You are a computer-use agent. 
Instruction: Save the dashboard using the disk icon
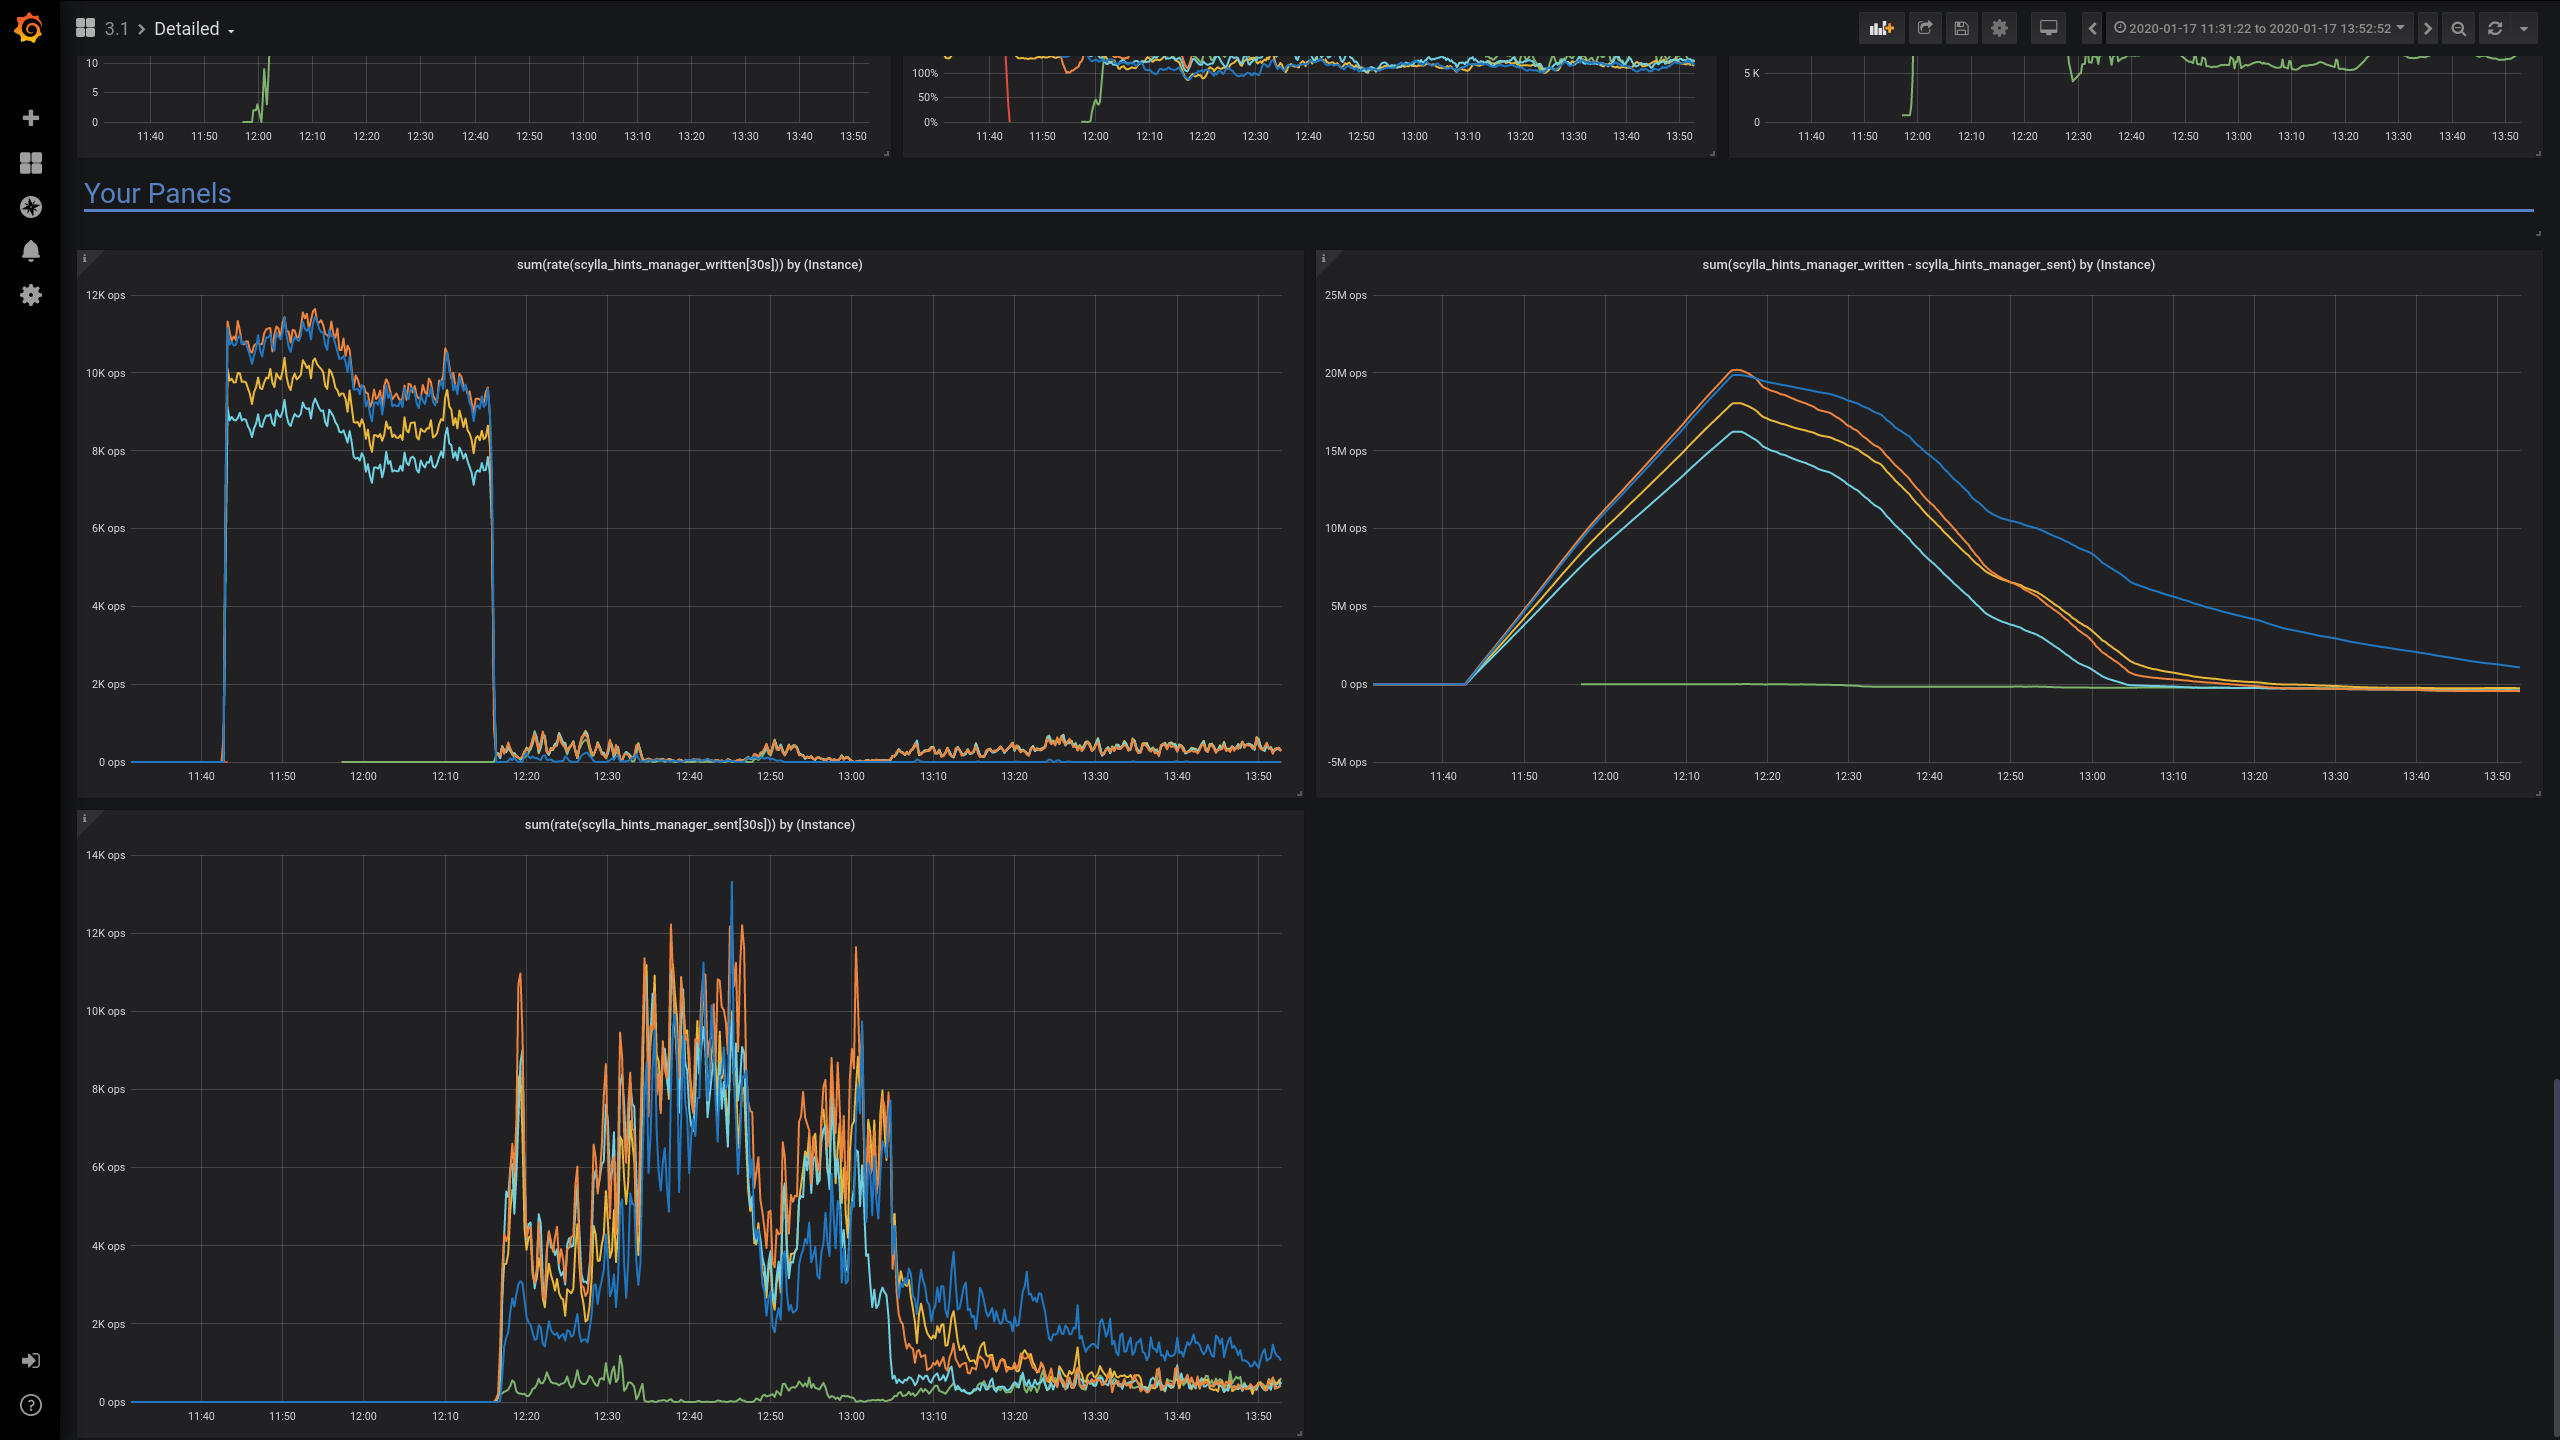(x=1961, y=28)
